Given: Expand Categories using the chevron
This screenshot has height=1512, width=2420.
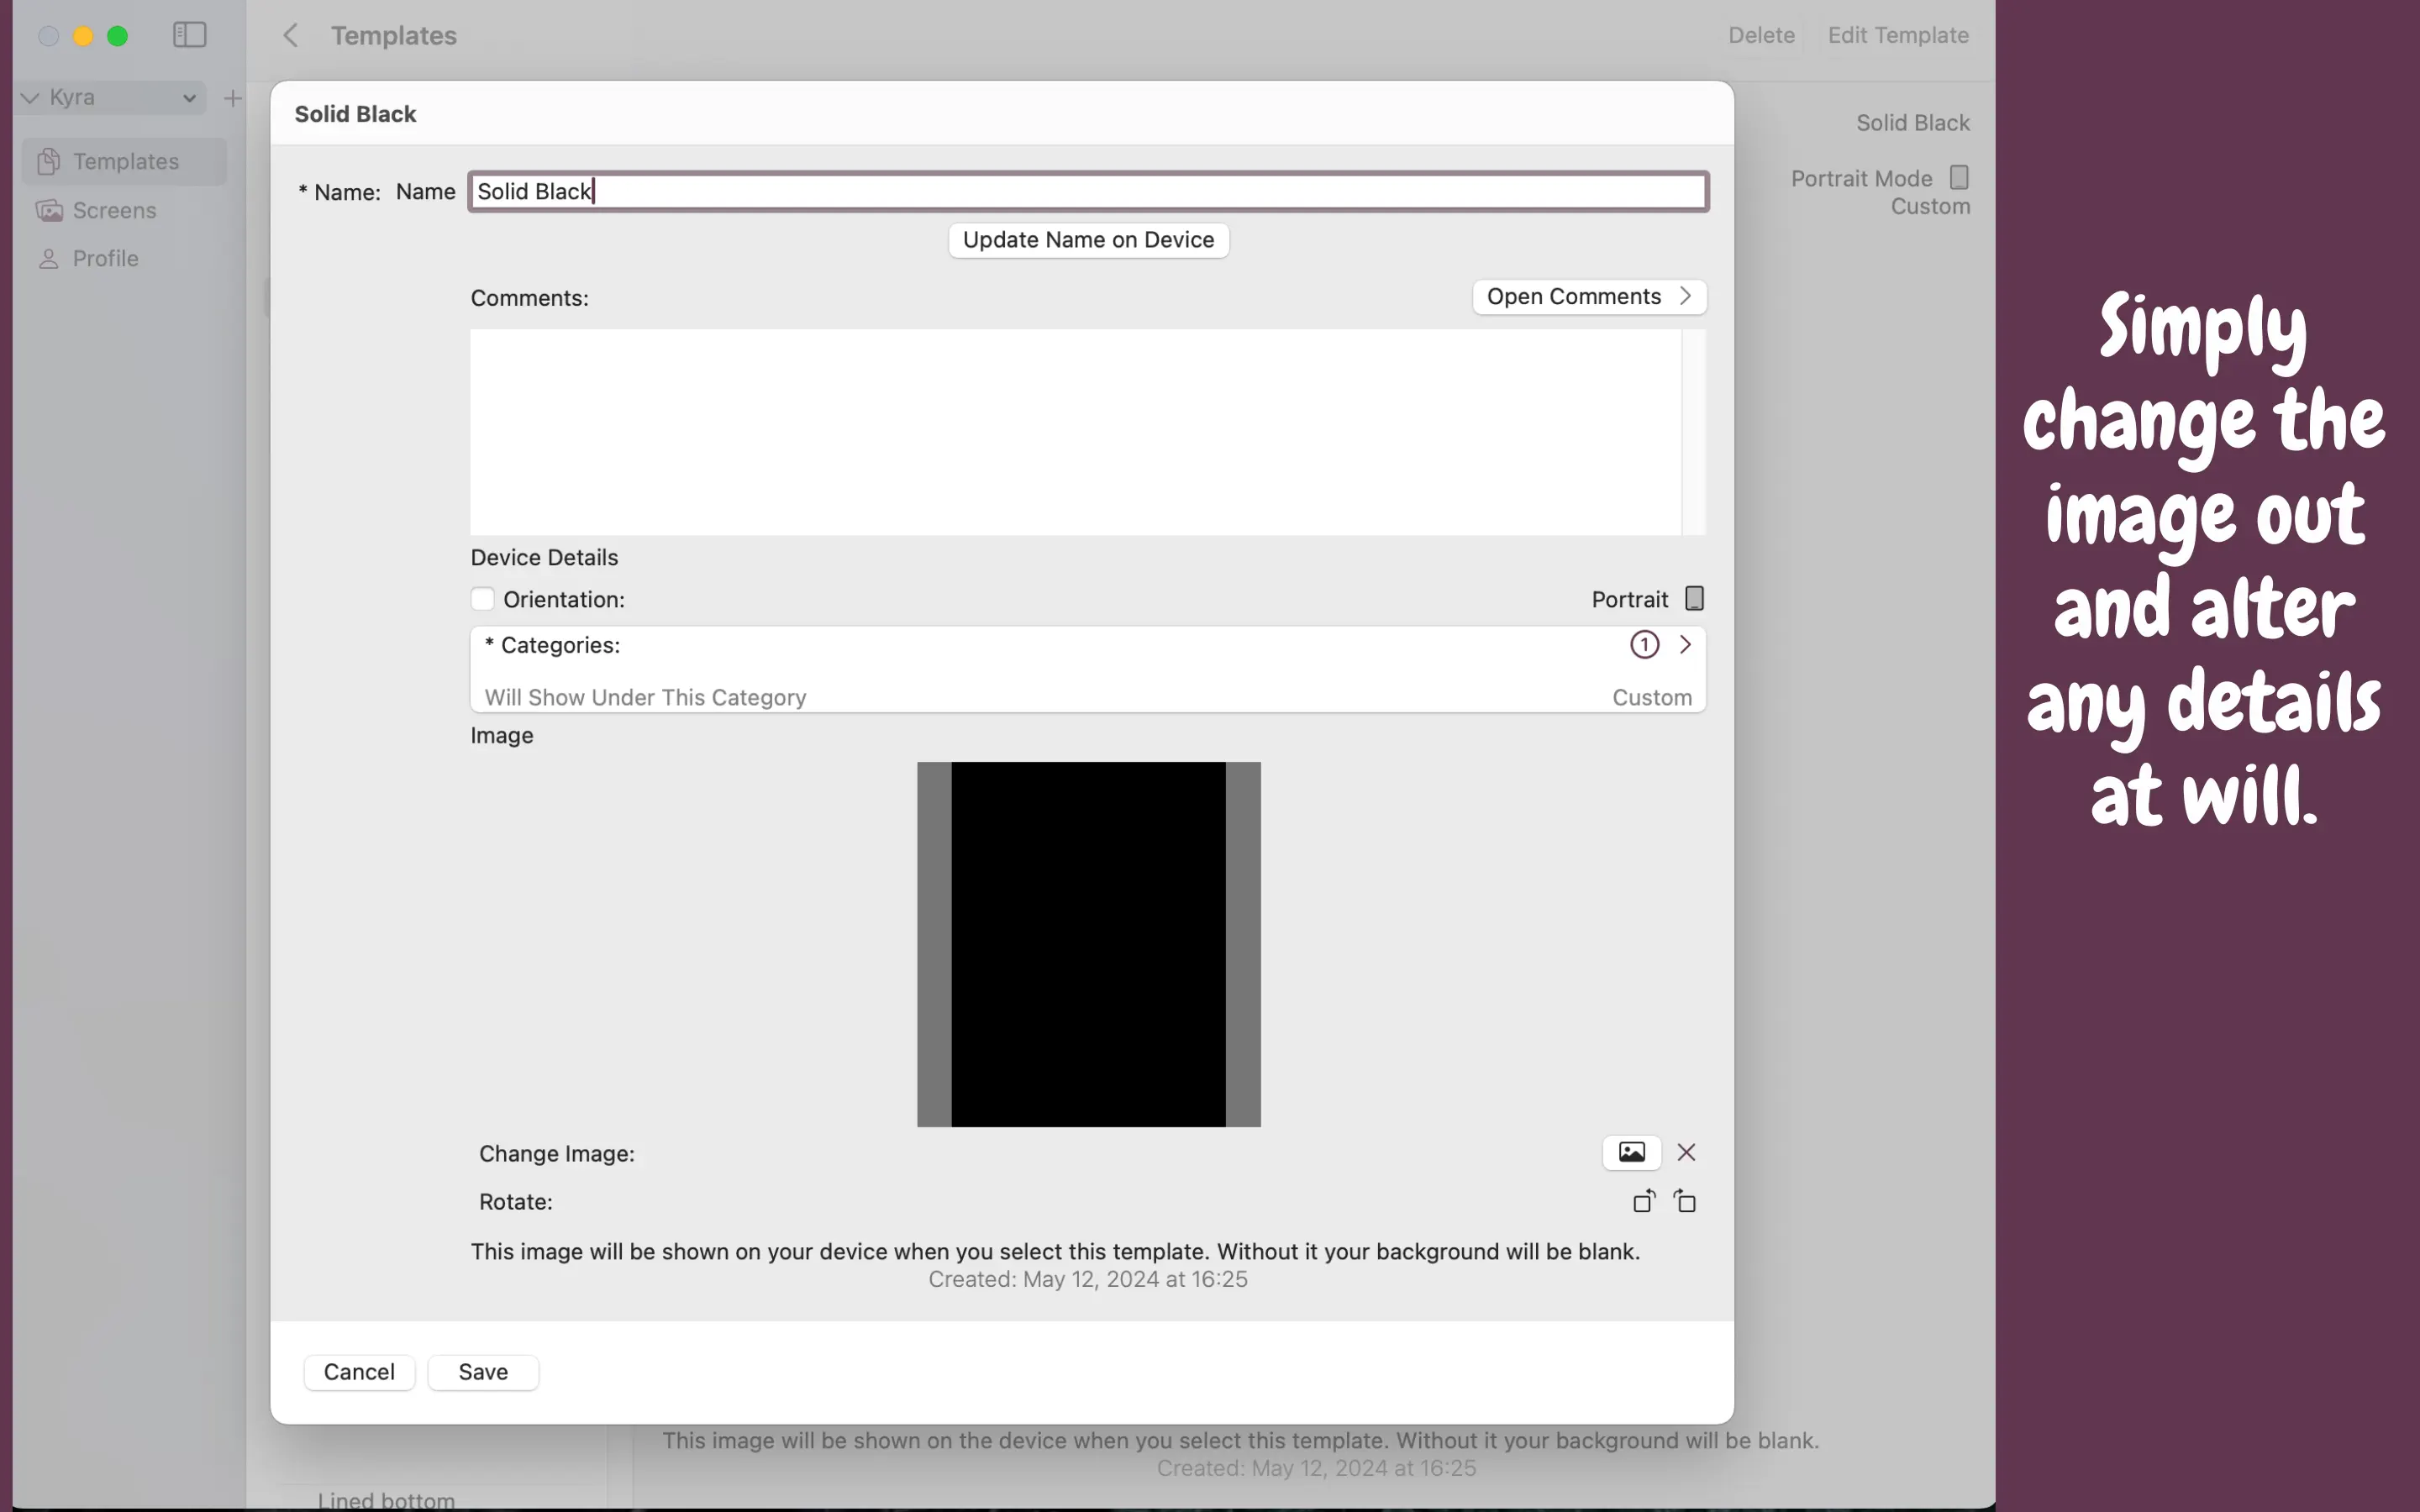Looking at the screenshot, I should point(1685,645).
